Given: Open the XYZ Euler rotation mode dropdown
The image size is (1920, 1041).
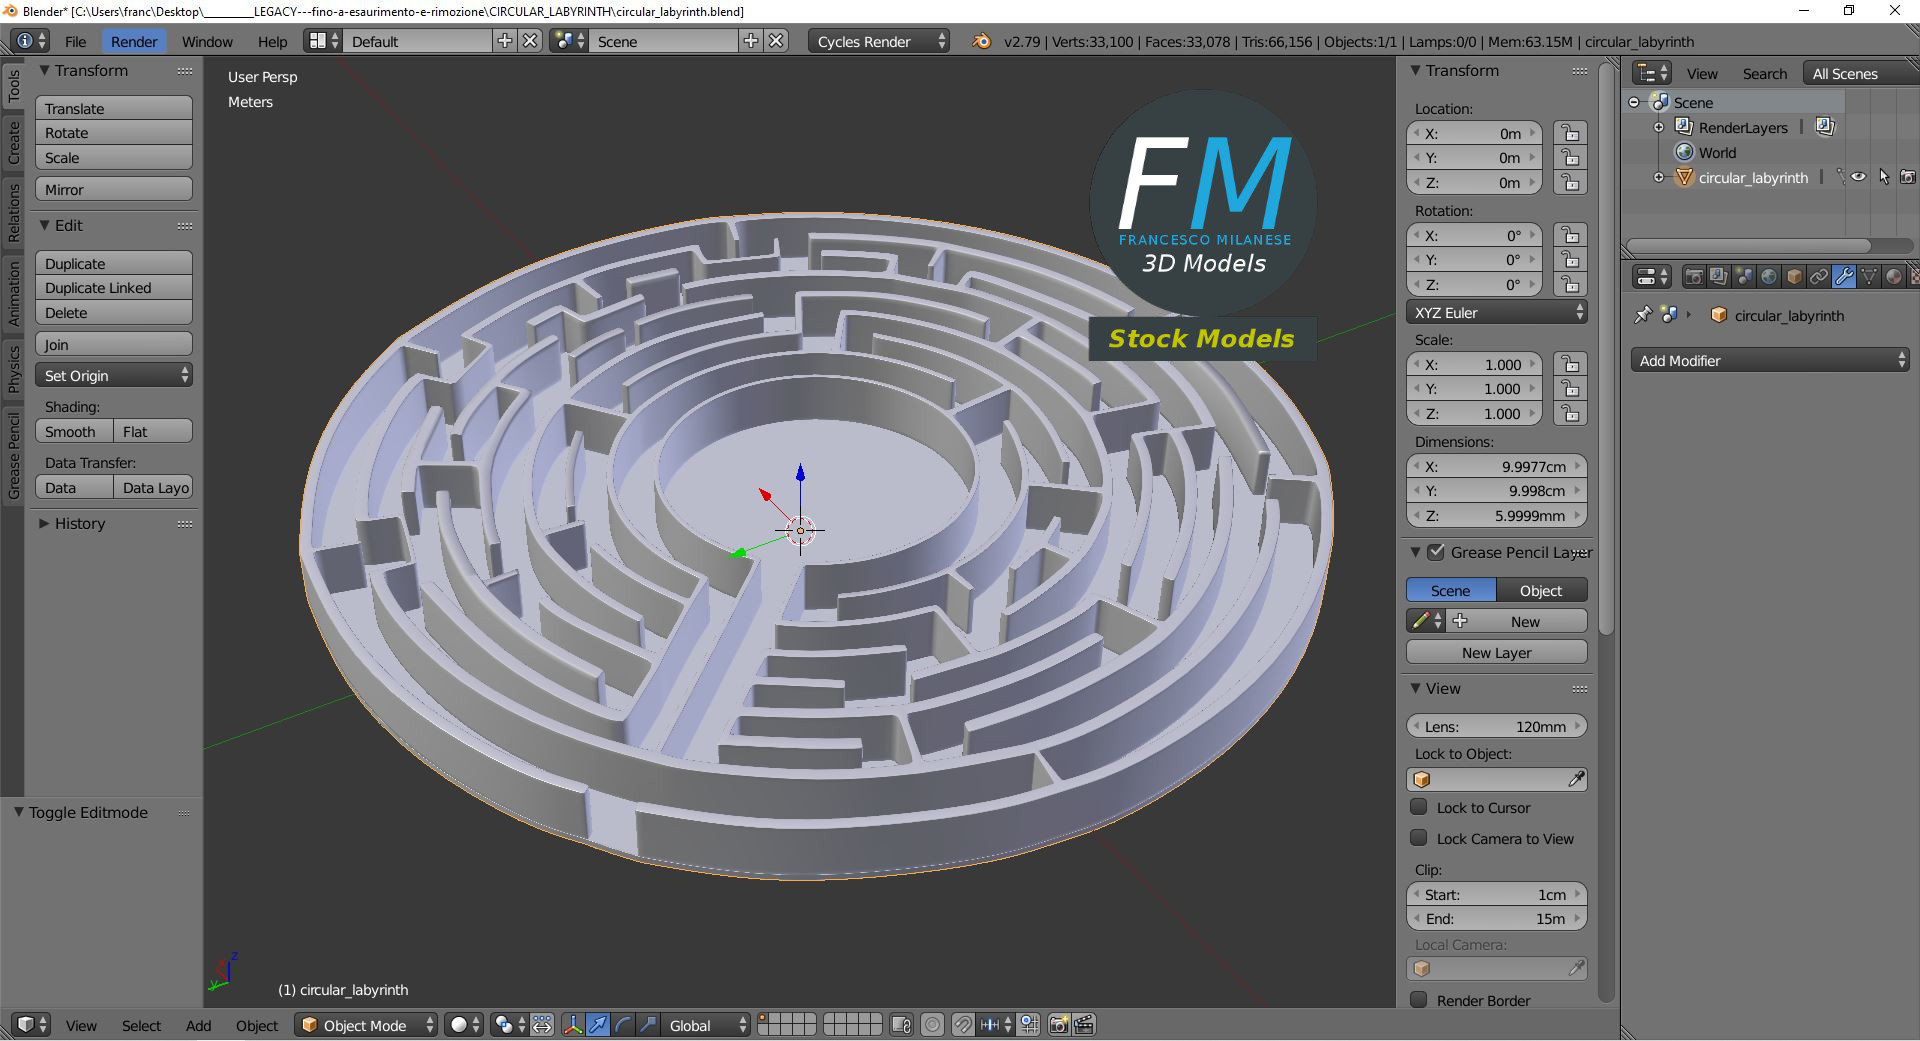Looking at the screenshot, I should pos(1496,312).
